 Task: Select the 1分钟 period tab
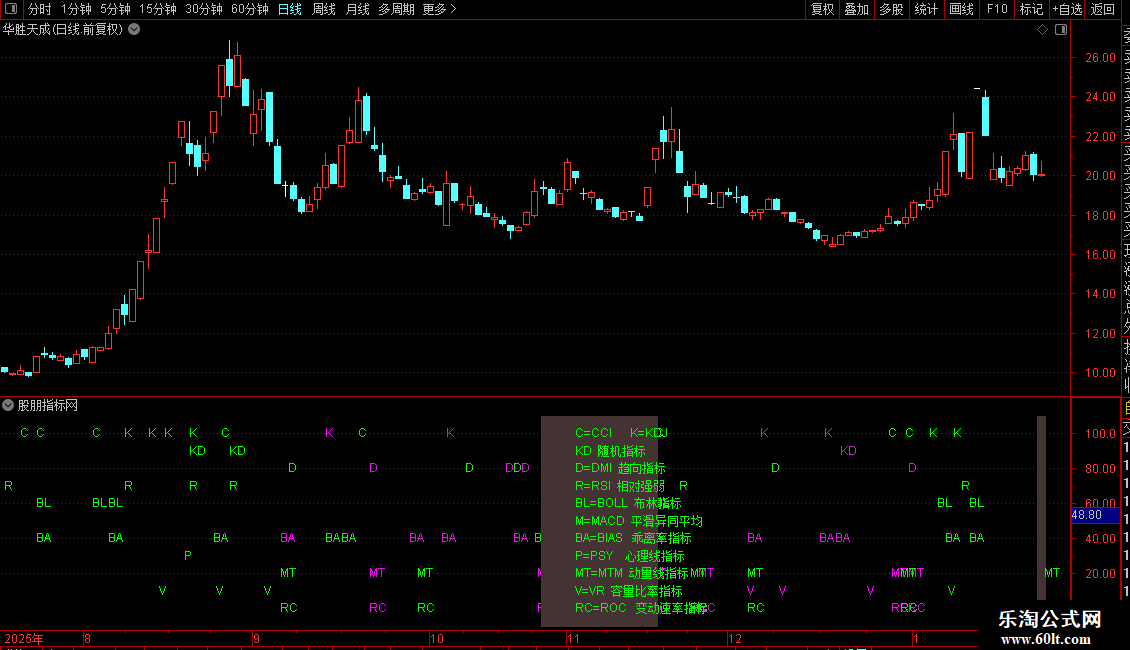click(x=76, y=9)
